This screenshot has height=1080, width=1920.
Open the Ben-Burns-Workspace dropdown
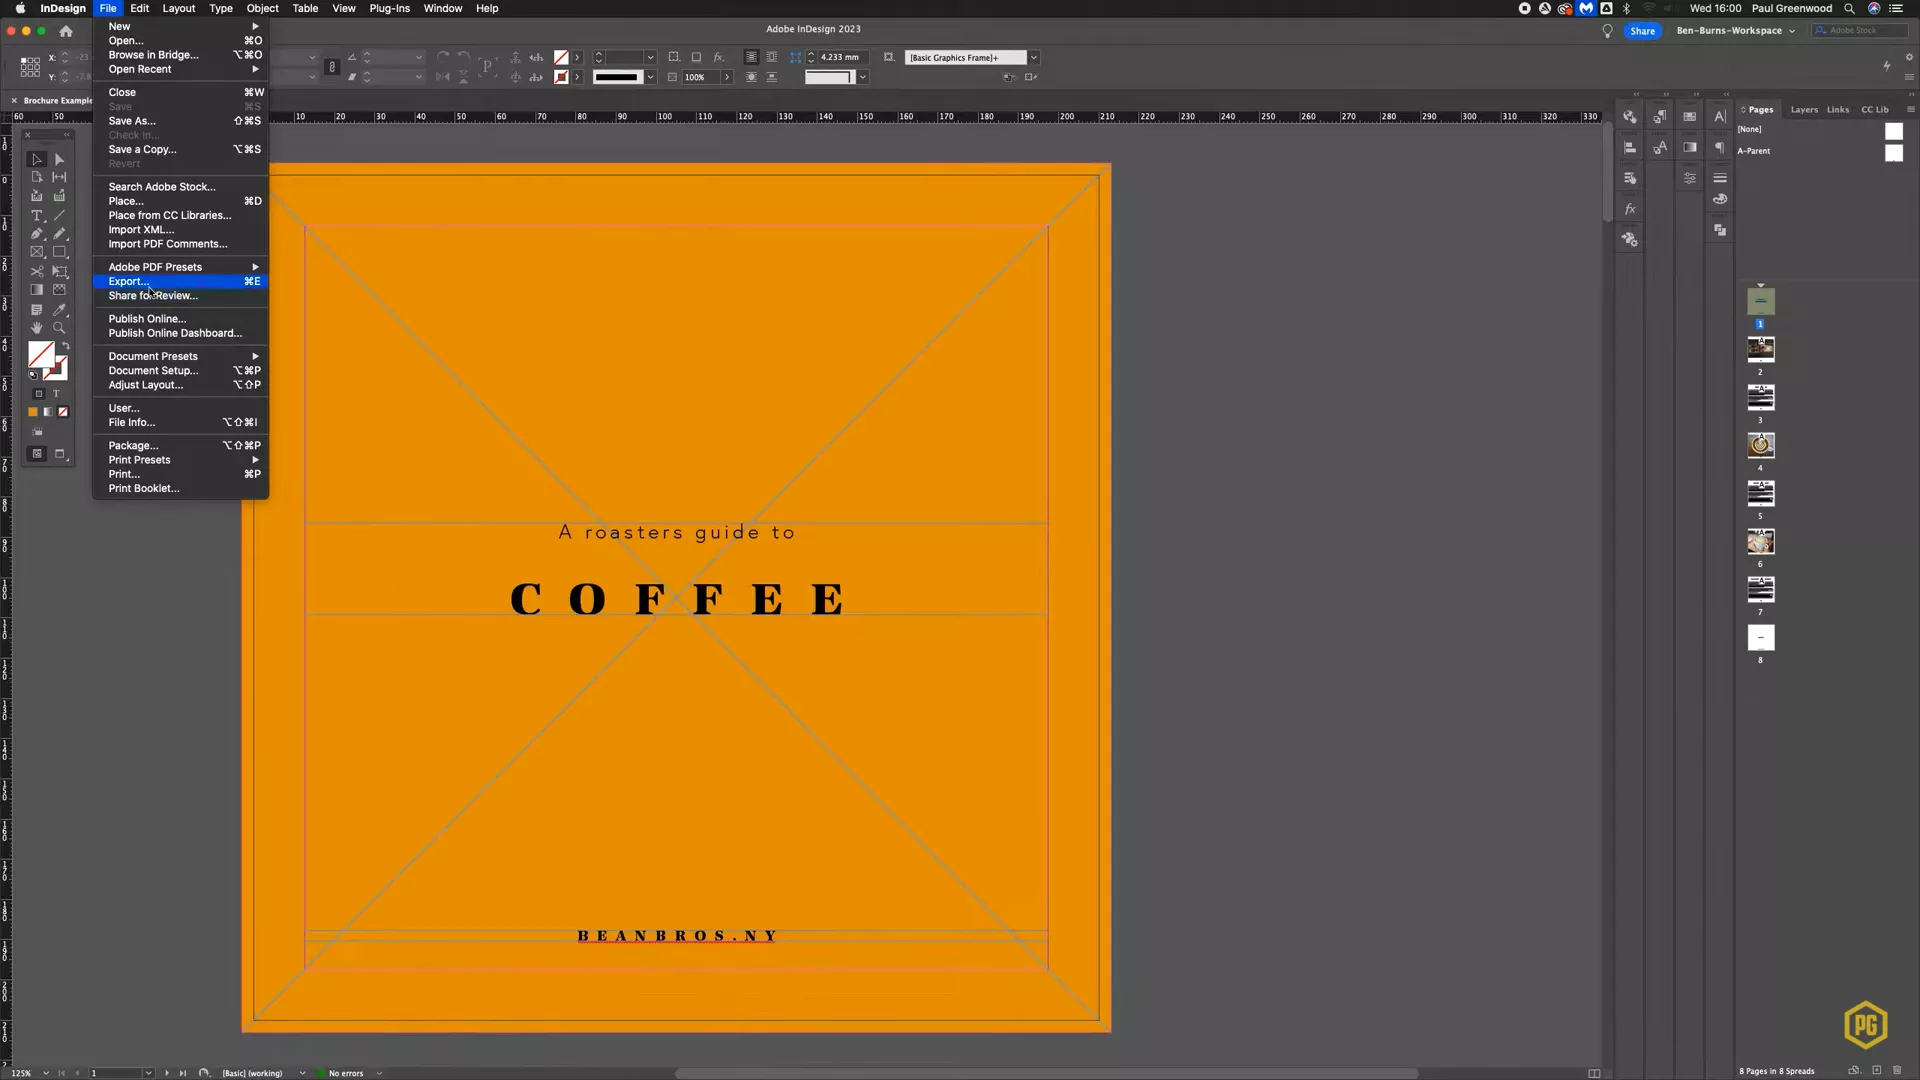(1791, 31)
